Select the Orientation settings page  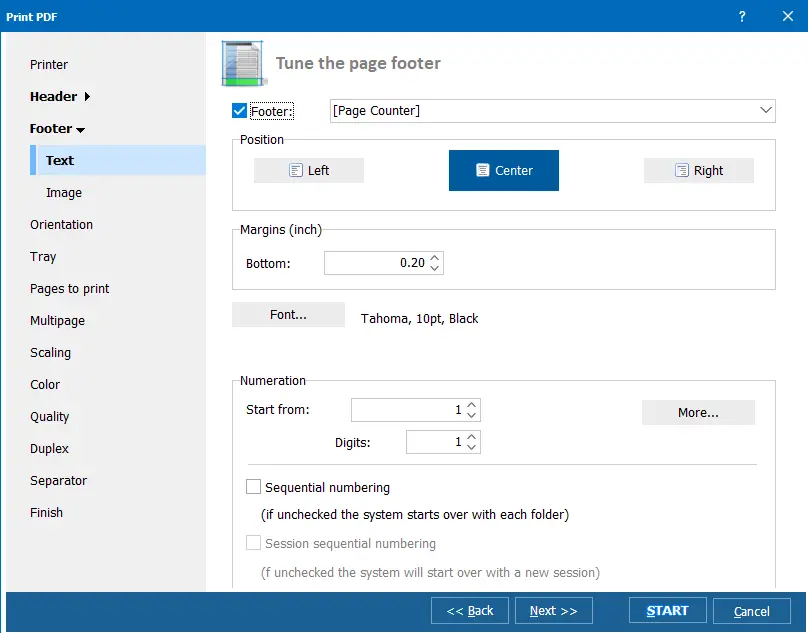tap(61, 224)
